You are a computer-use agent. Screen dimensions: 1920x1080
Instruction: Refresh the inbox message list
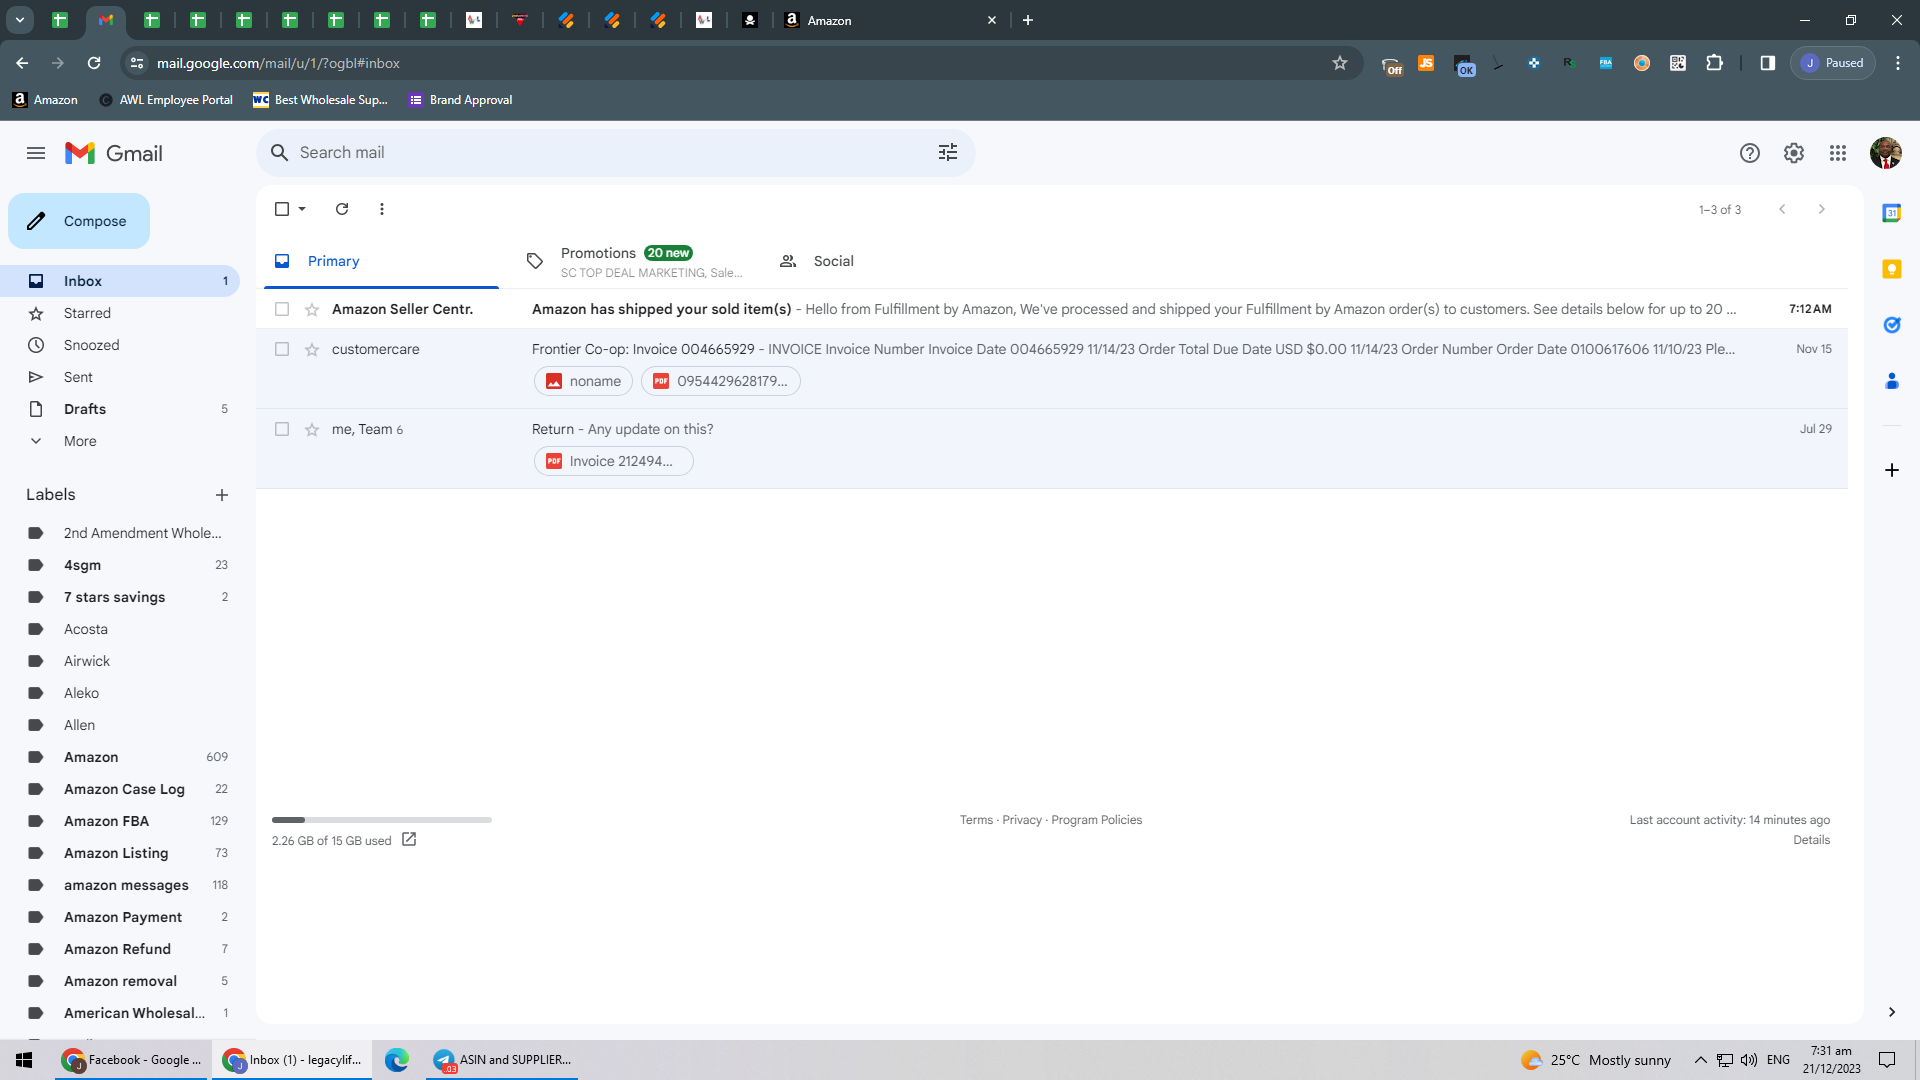tap(342, 209)
